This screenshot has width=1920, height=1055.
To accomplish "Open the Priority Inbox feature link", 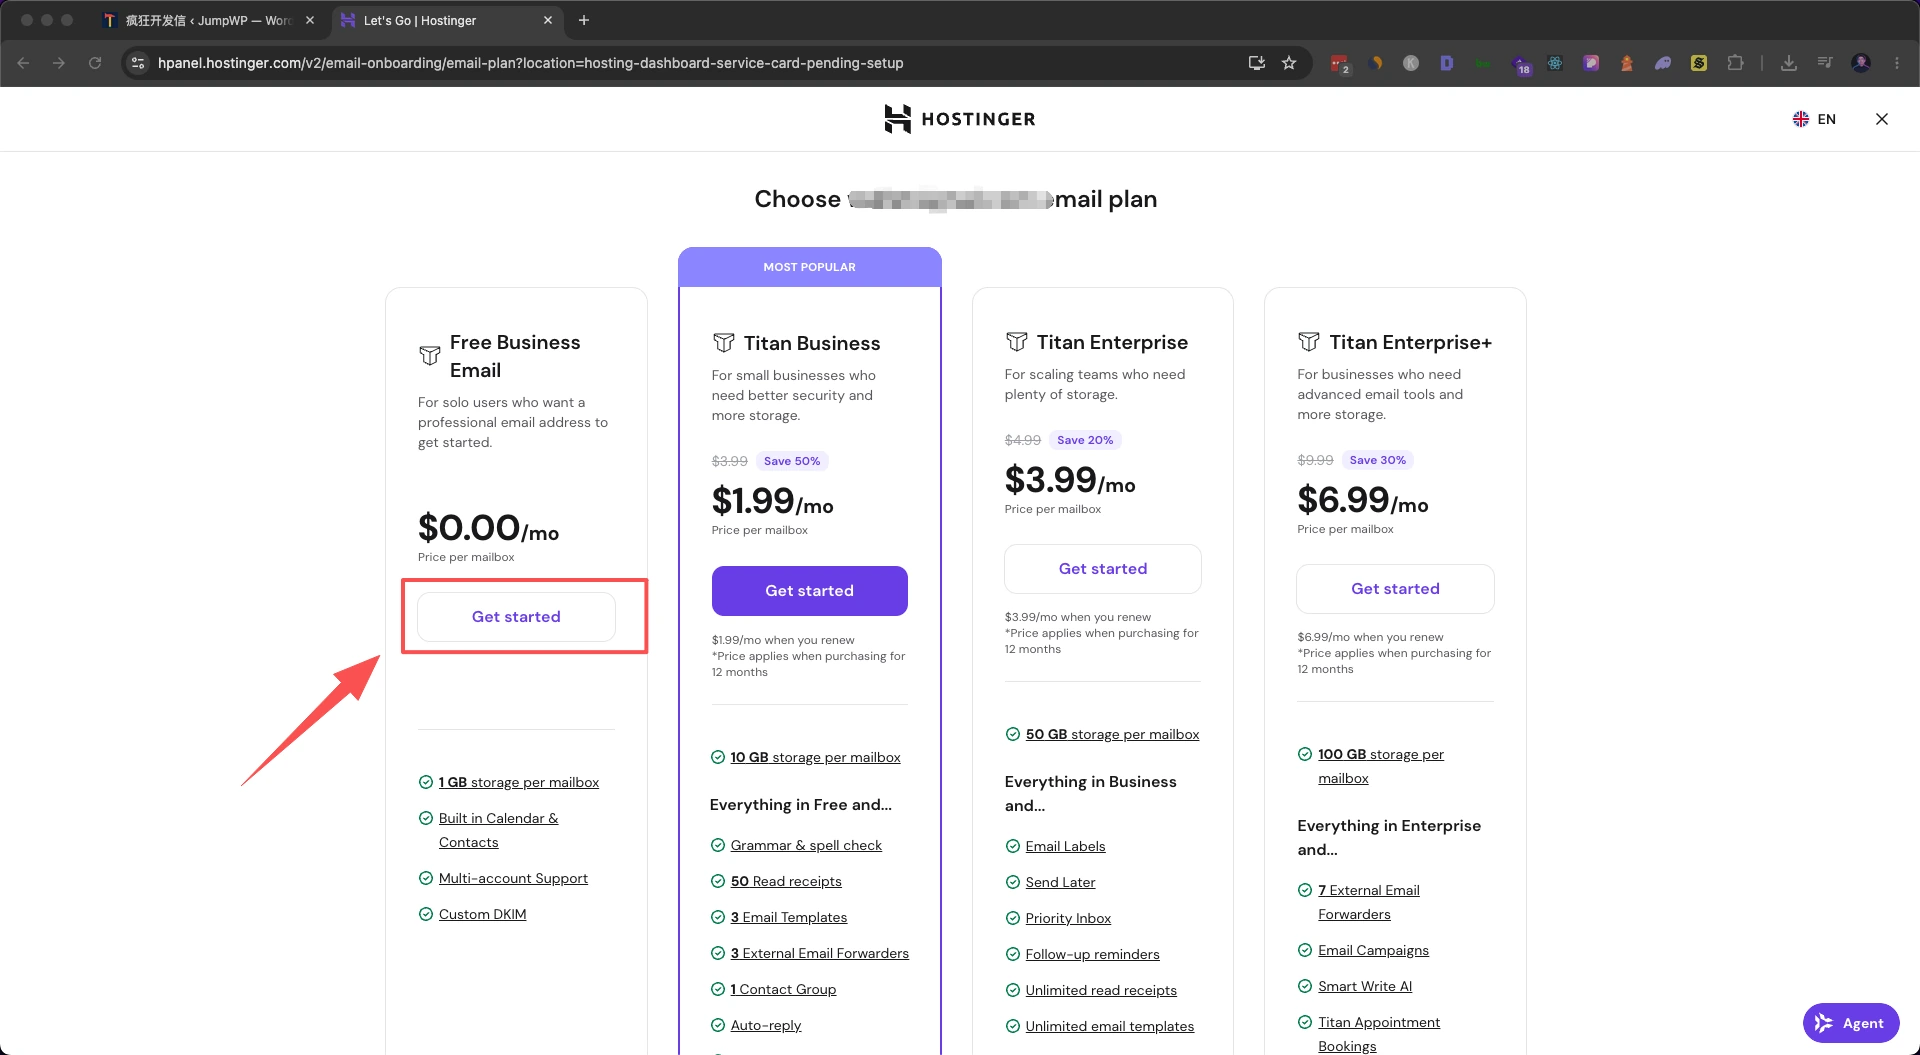I will pos(1068,919).
